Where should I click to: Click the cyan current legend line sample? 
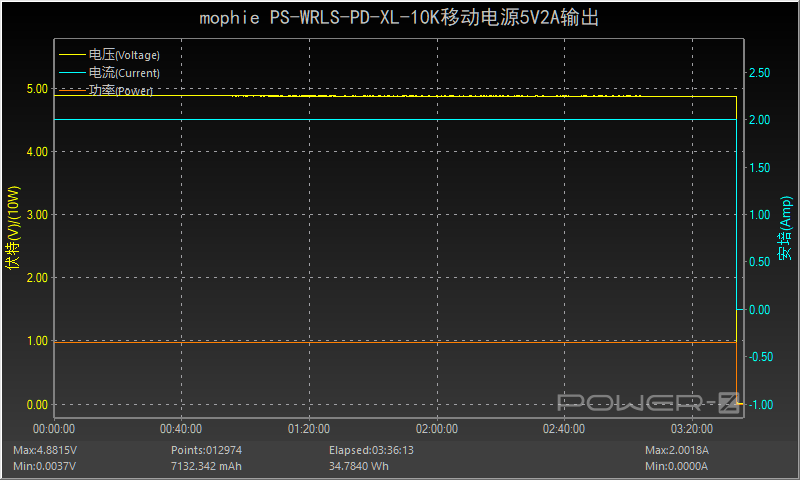point(72,73)
